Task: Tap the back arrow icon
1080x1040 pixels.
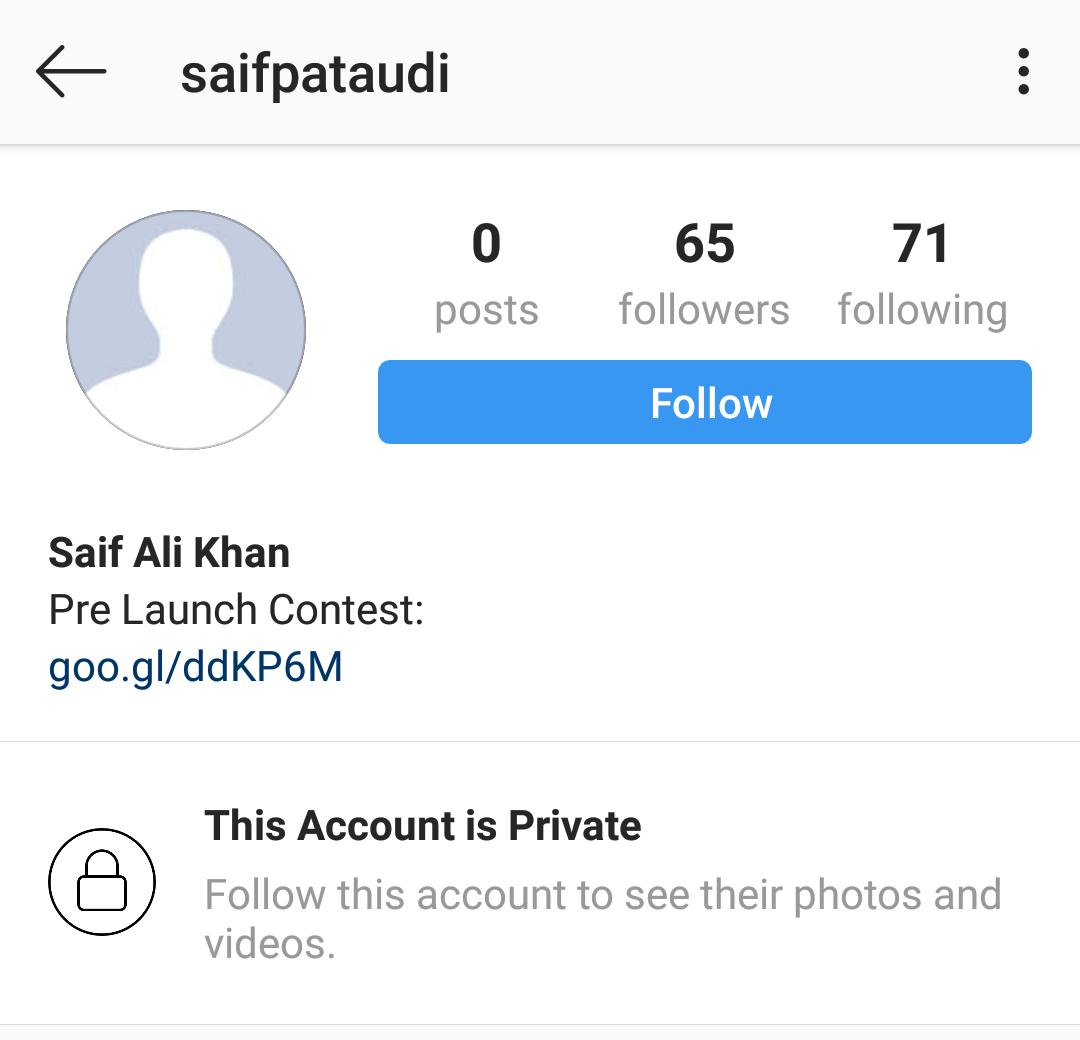Action: click(71, 72)
